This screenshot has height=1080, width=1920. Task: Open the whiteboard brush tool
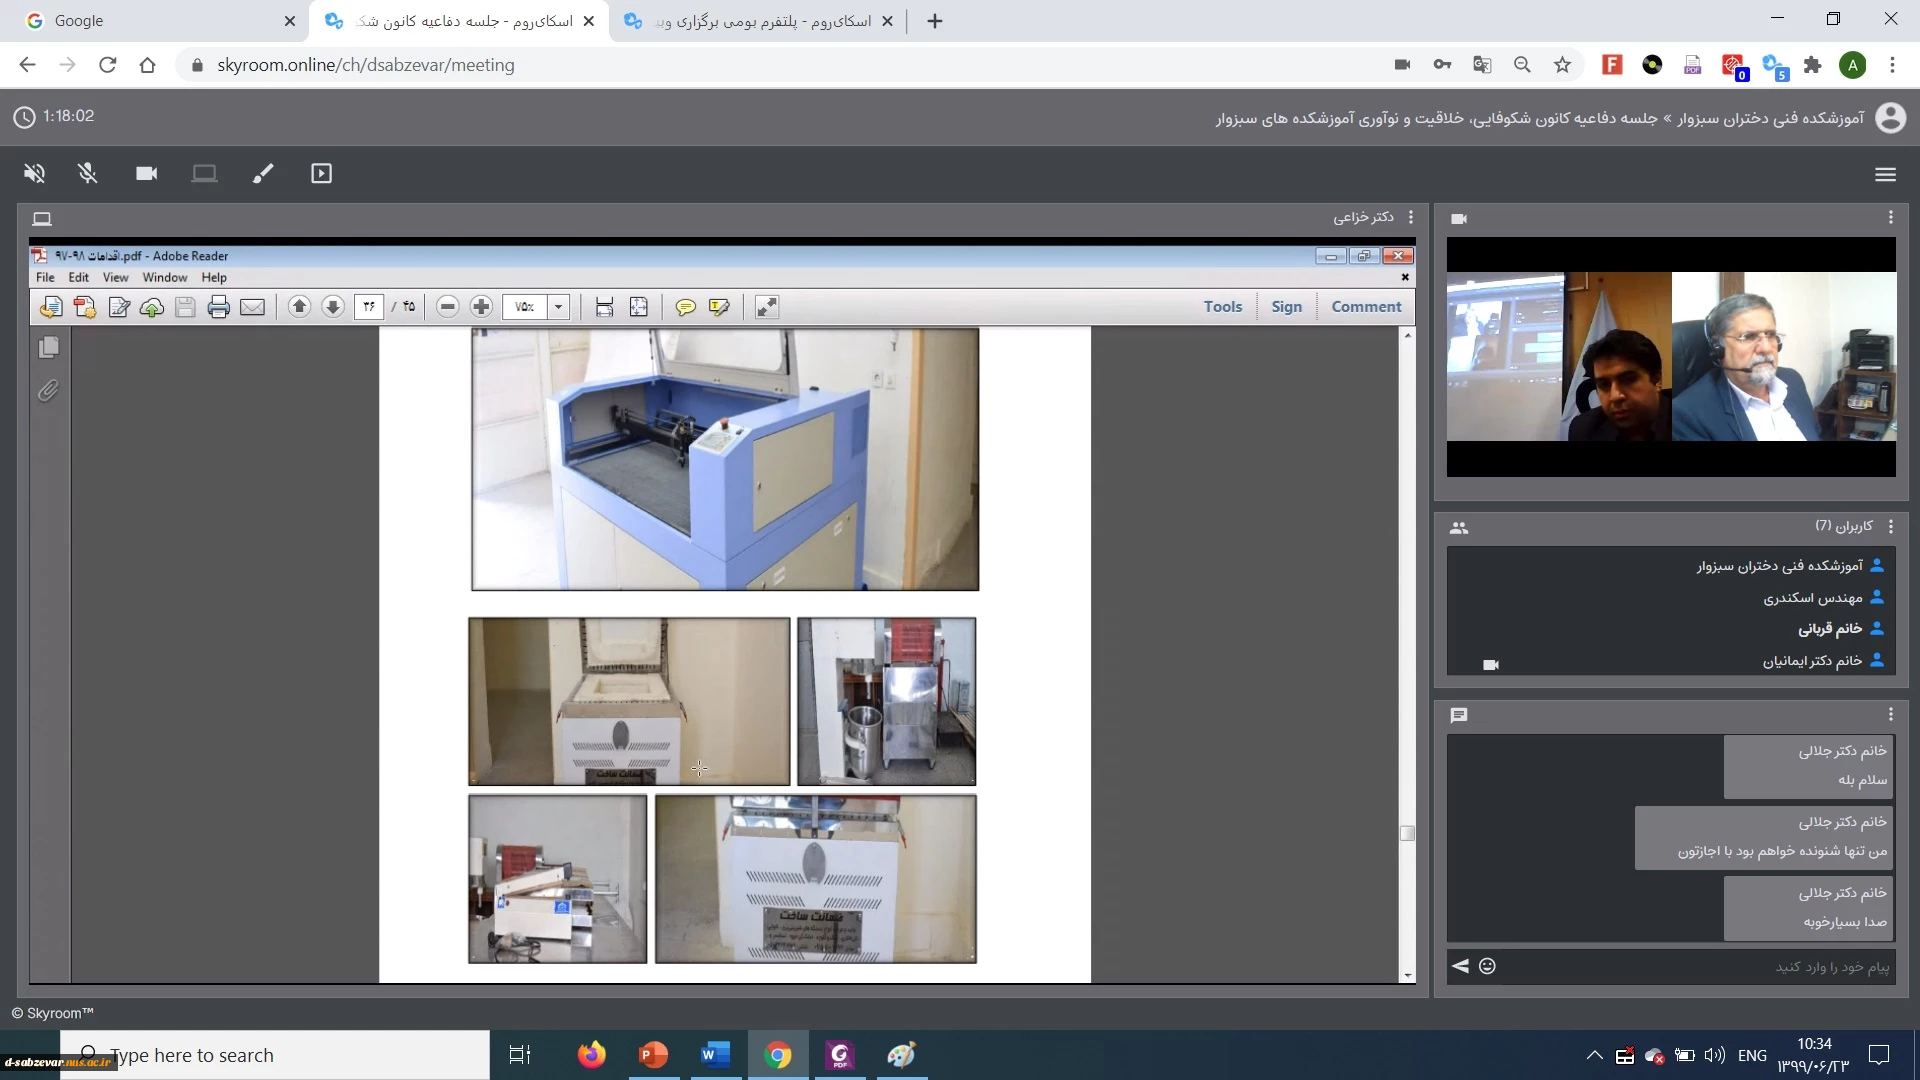(263, 174)
